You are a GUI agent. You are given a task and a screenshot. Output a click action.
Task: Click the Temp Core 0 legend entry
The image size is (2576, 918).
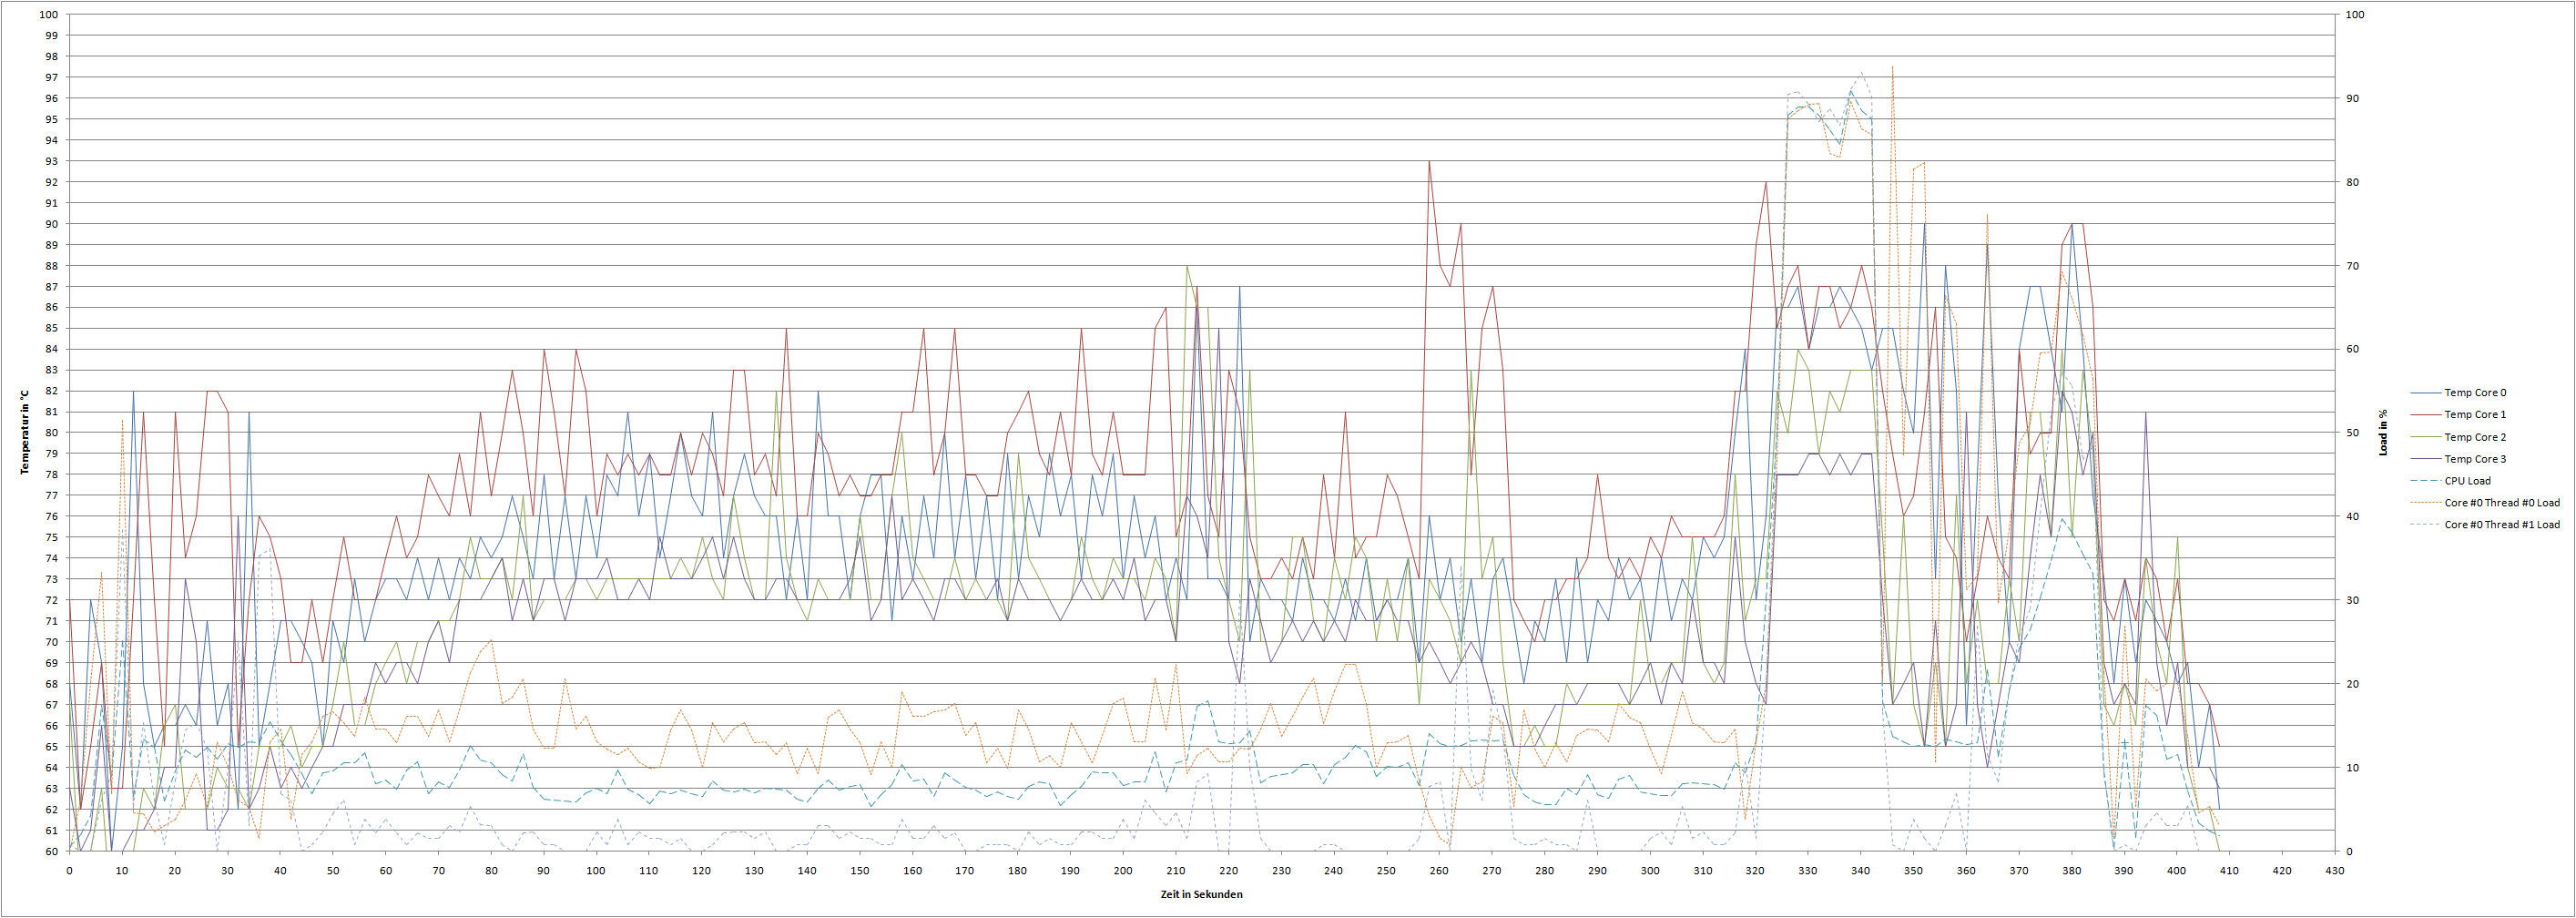[2475, 393]
